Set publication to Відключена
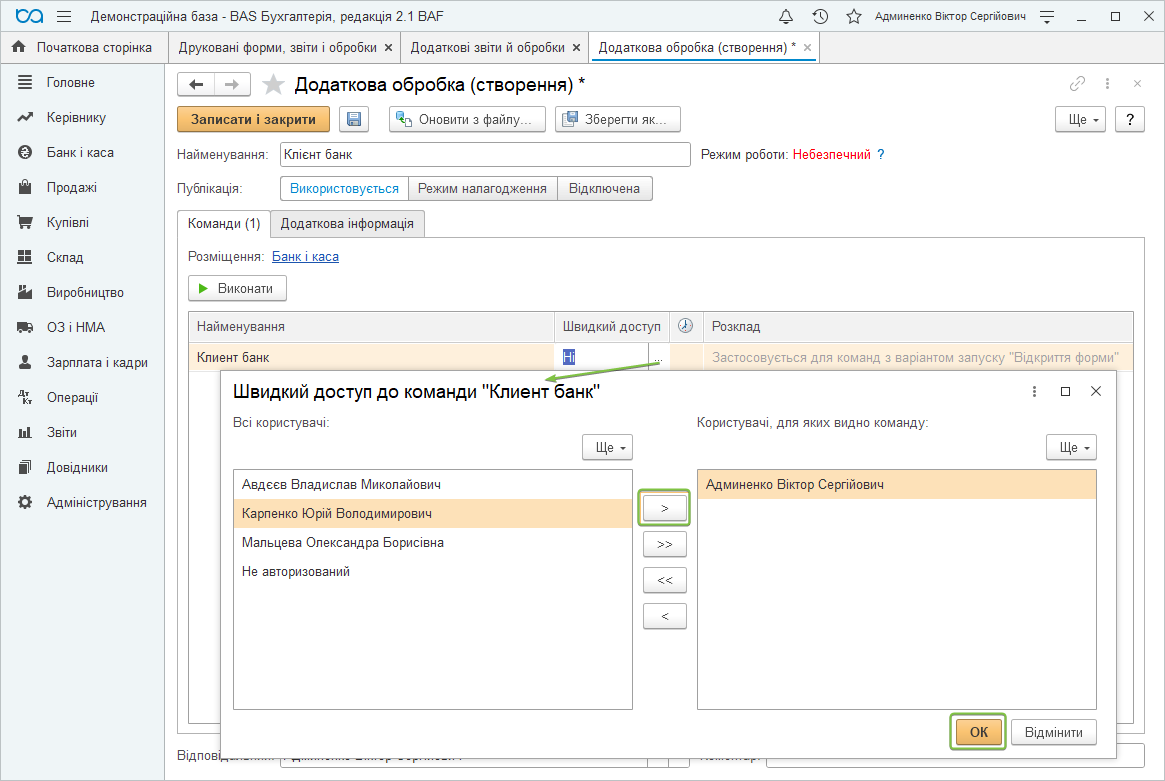1165x781 pixels. click(x=604, y=188)
